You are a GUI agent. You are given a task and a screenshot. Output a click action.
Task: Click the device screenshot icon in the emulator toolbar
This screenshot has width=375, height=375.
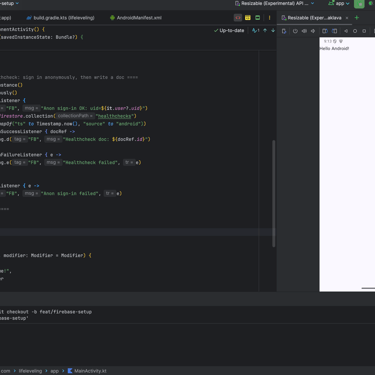tap(284, 31)
